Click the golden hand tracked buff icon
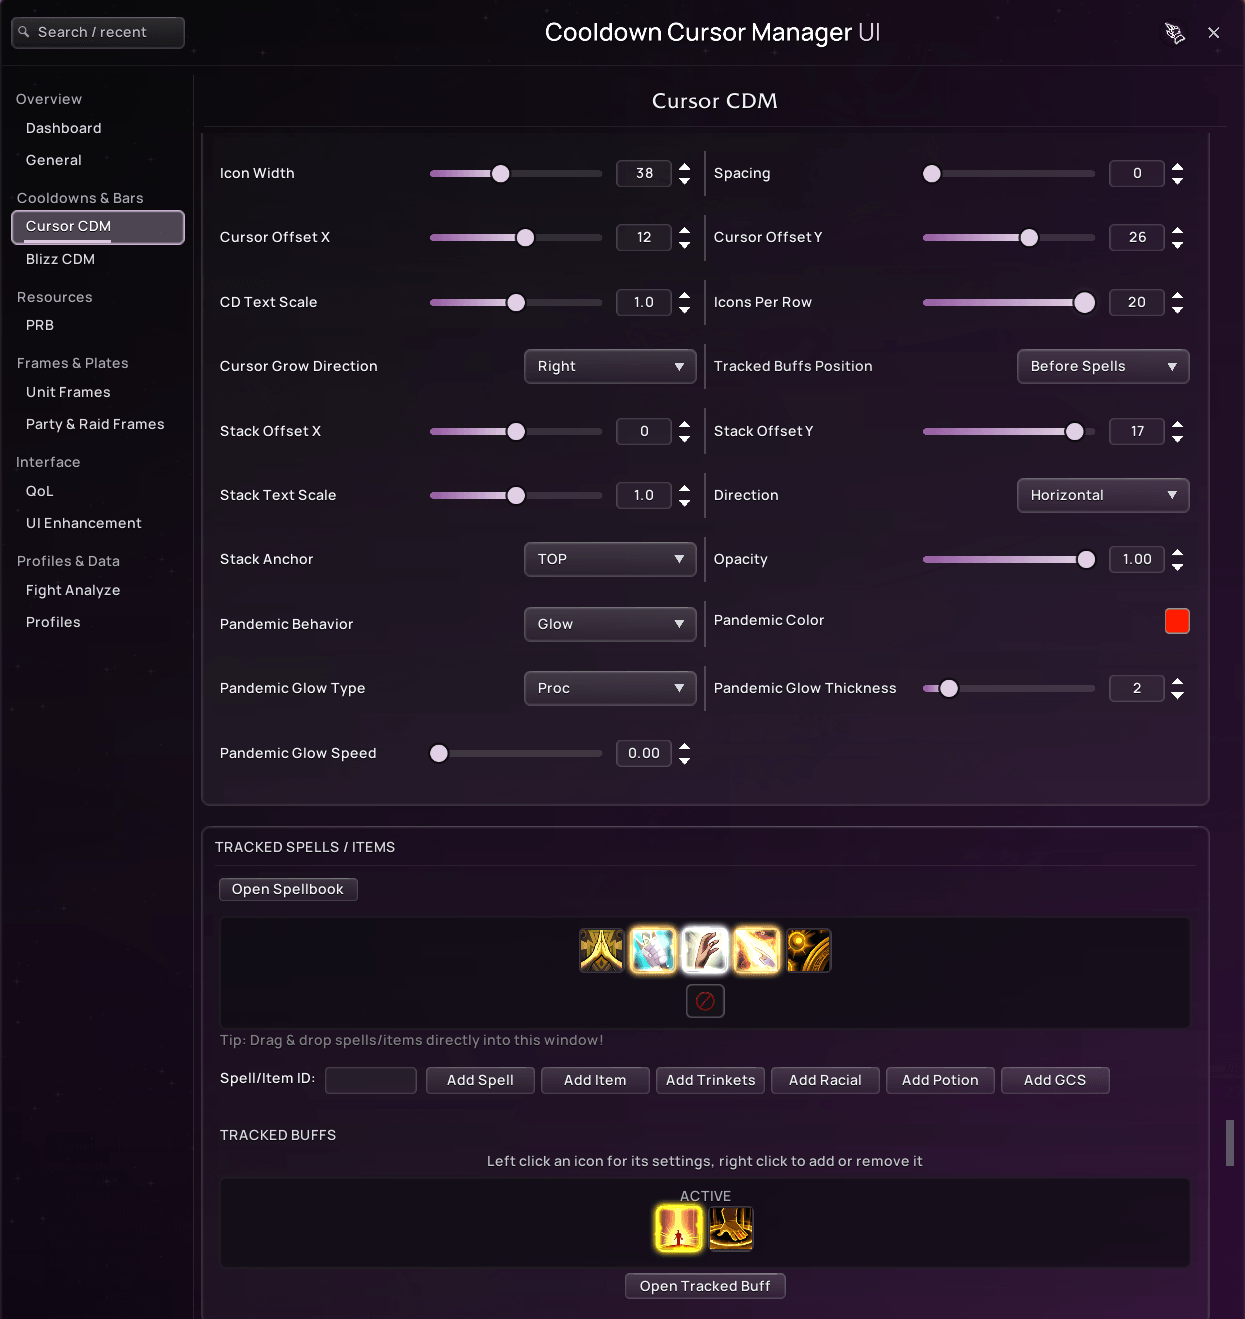This screenshot has height=1319, width=1245. [x=731, y=1228]
